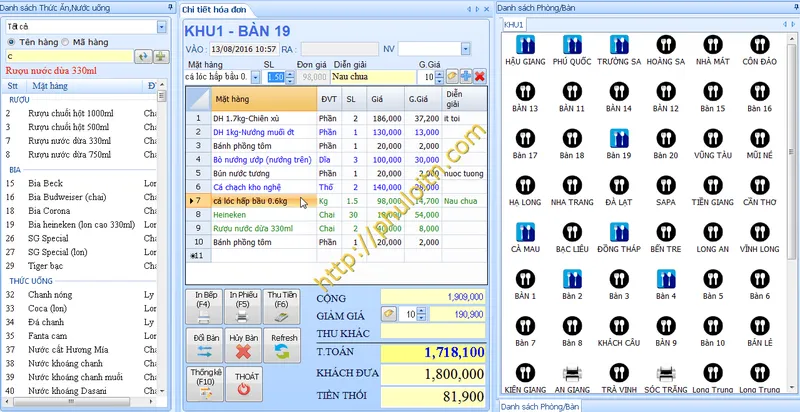Click the item search input field
This screenshot has width=800, height=412.
[x=69, y=57]
